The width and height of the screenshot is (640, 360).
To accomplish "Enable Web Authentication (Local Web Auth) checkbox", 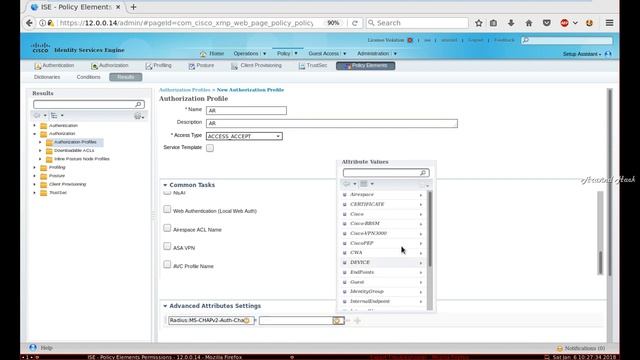I will [167, 209].
